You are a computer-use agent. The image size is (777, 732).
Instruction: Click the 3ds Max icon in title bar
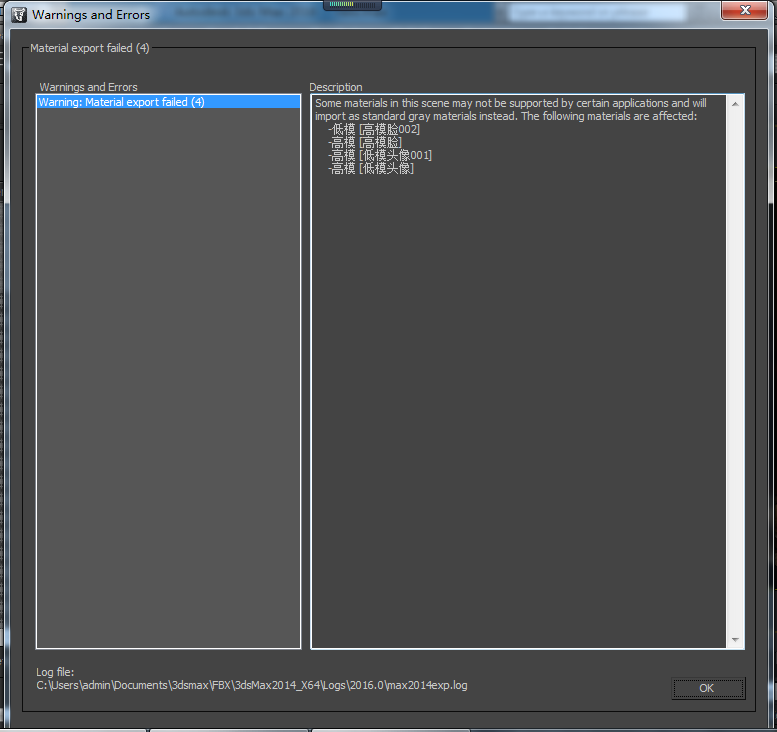[x=19, y=15]
